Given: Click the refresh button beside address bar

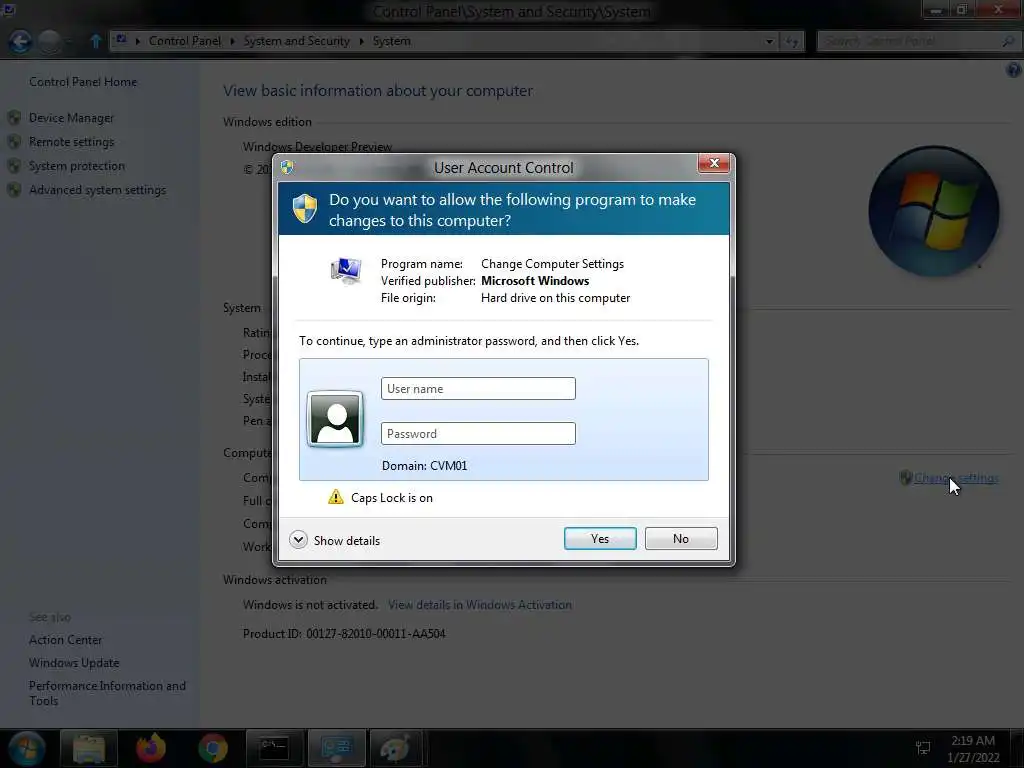Looking at the screenshot, I should [x=792, y=42].
